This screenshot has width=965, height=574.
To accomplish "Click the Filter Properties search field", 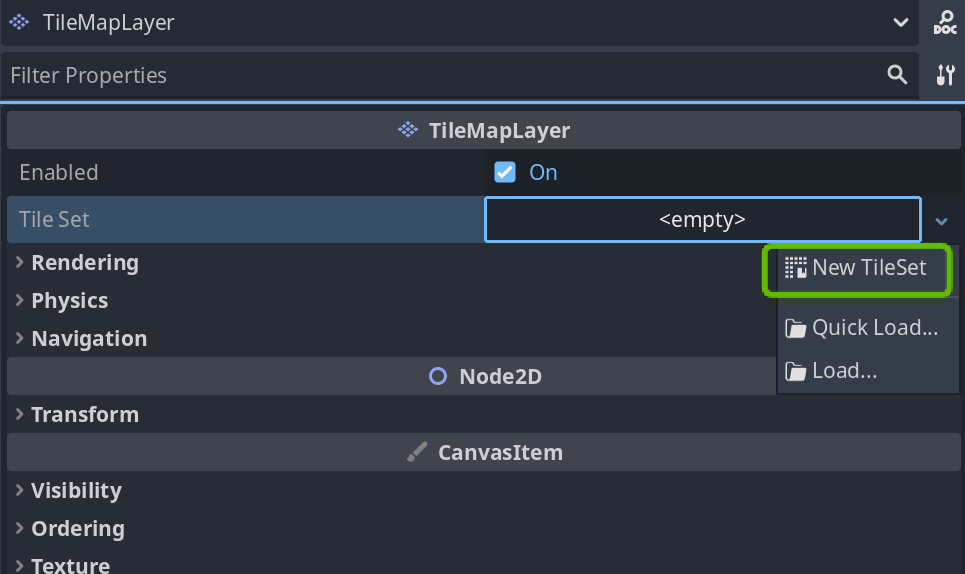I will click(x=440, y=75).
